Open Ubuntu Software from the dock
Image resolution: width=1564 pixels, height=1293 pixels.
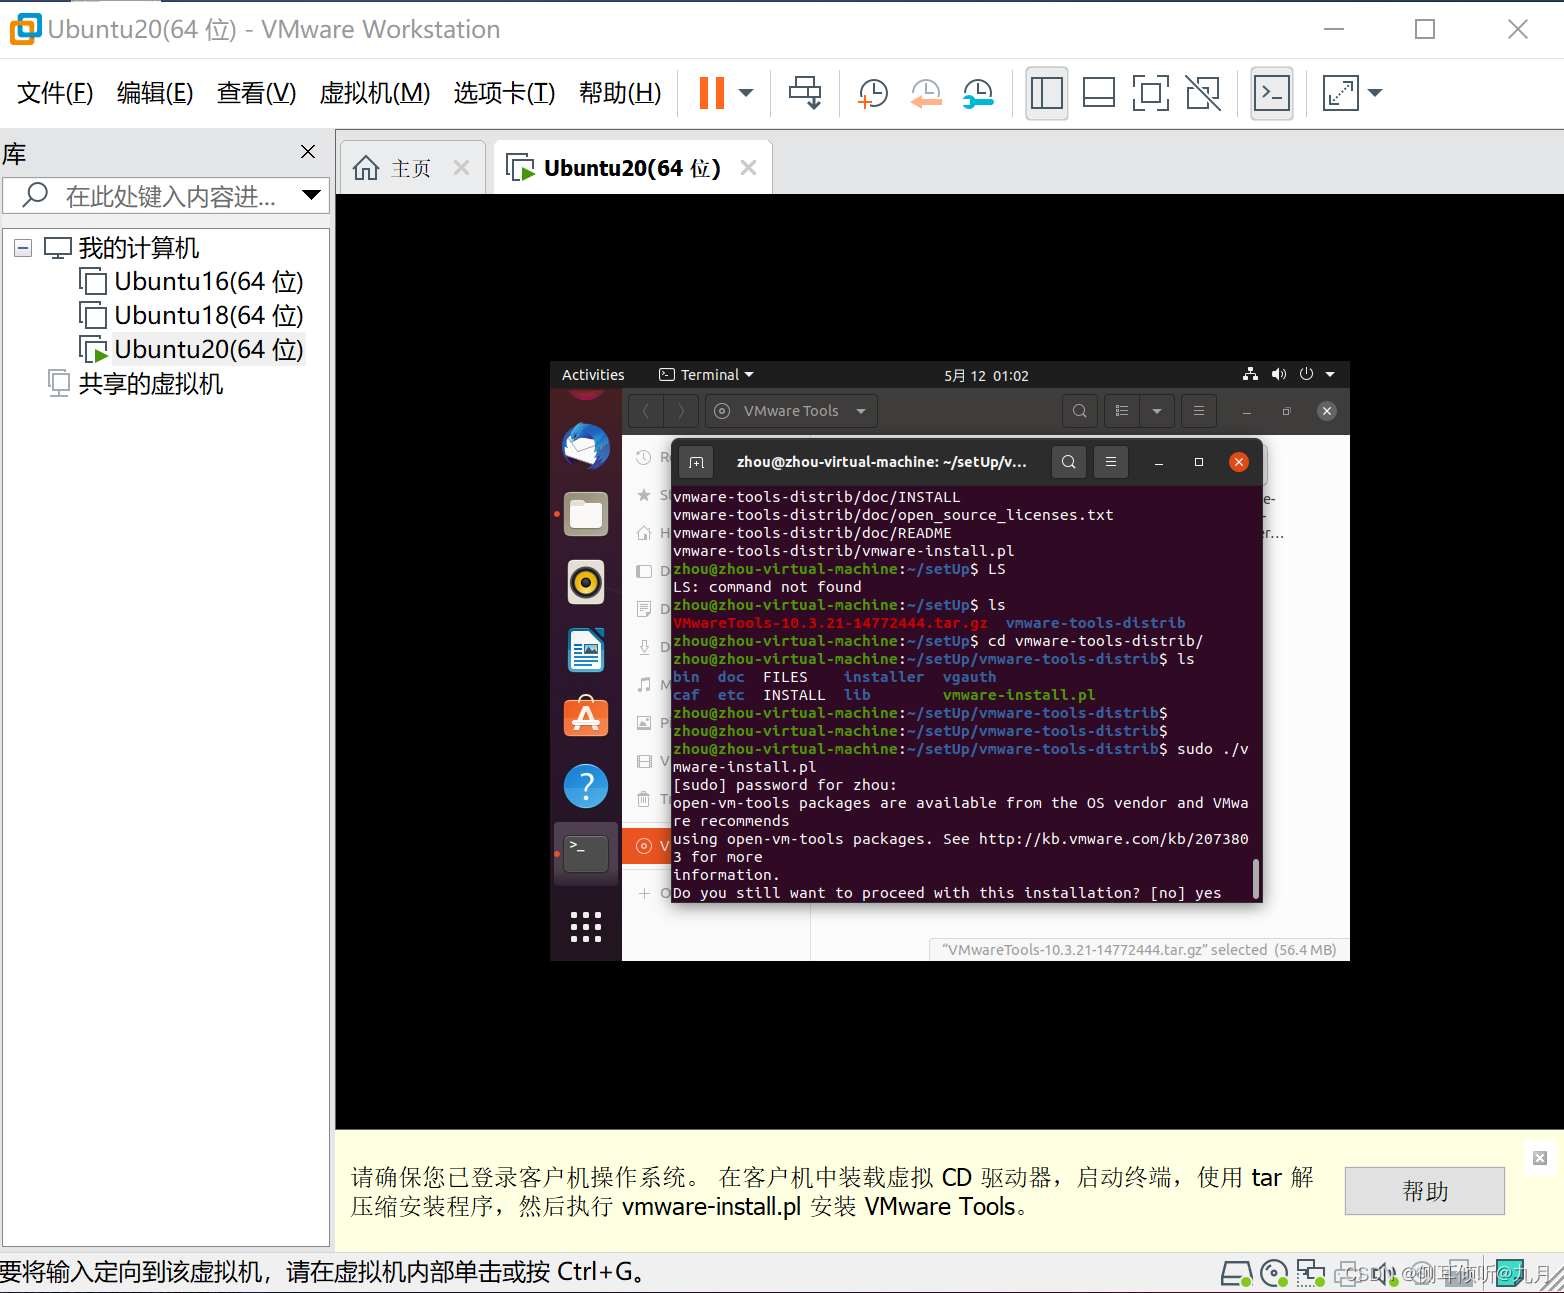(586, 717)
